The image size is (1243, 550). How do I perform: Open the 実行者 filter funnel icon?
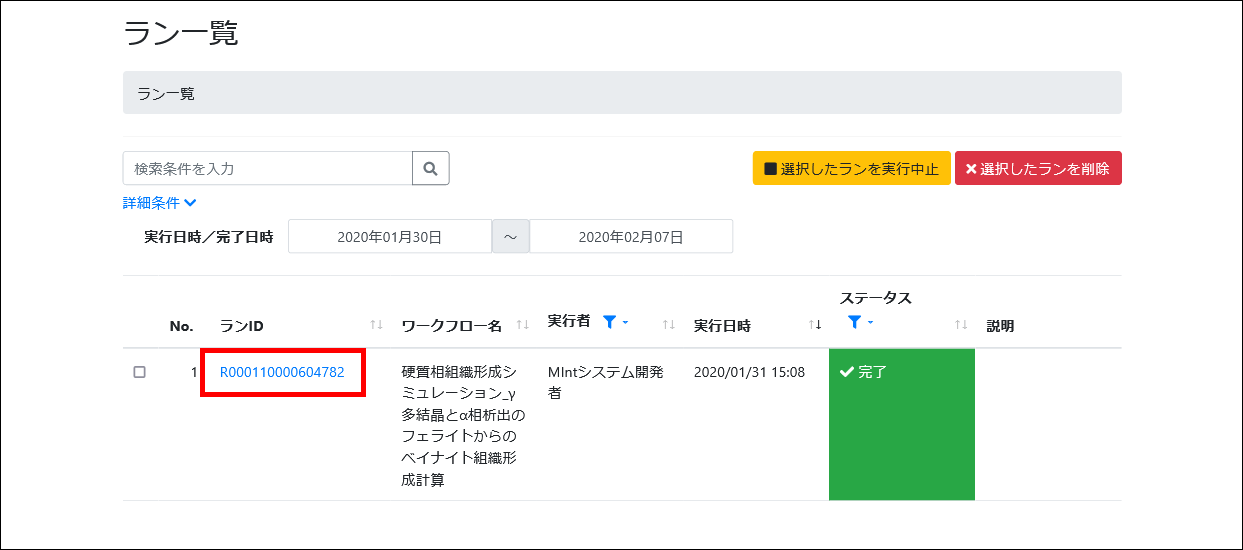(610, 322)
